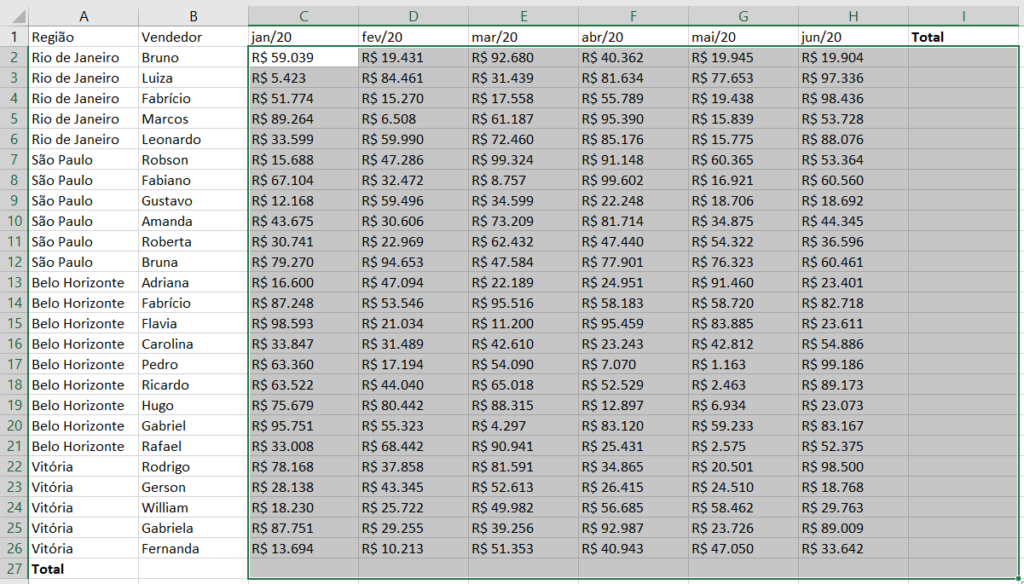Click Vitória region cell in row 22

(84, 466)
